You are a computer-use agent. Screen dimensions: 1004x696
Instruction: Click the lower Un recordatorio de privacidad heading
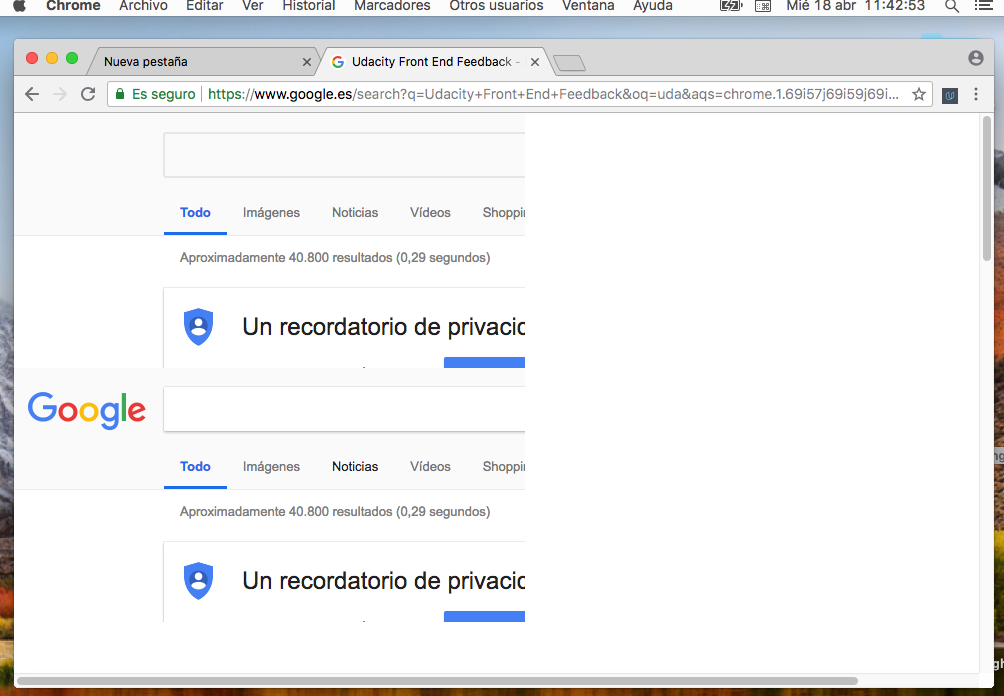(x=384, y=581)
